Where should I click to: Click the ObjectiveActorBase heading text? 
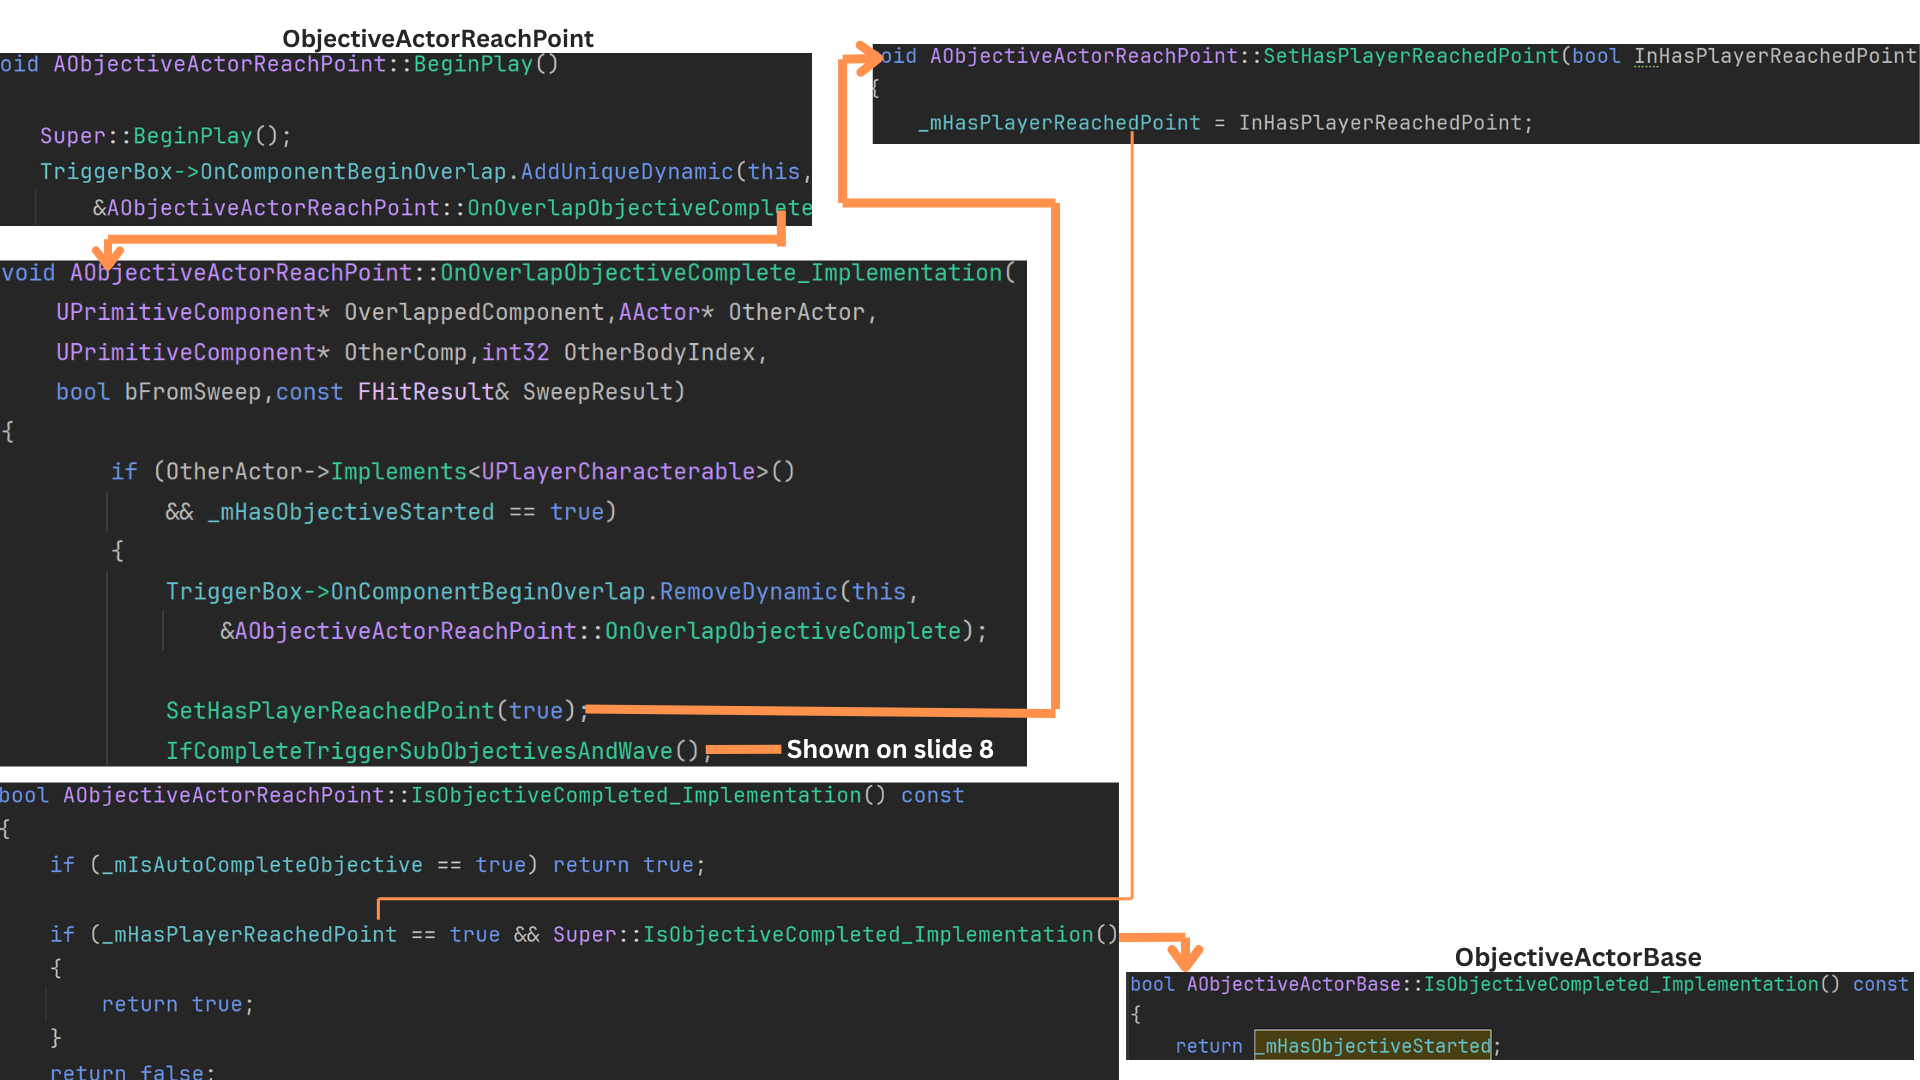(1577, 957)
